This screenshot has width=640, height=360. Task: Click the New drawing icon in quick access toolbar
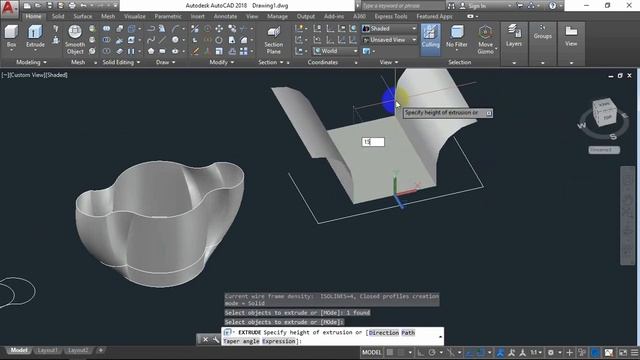coord(27,6)
